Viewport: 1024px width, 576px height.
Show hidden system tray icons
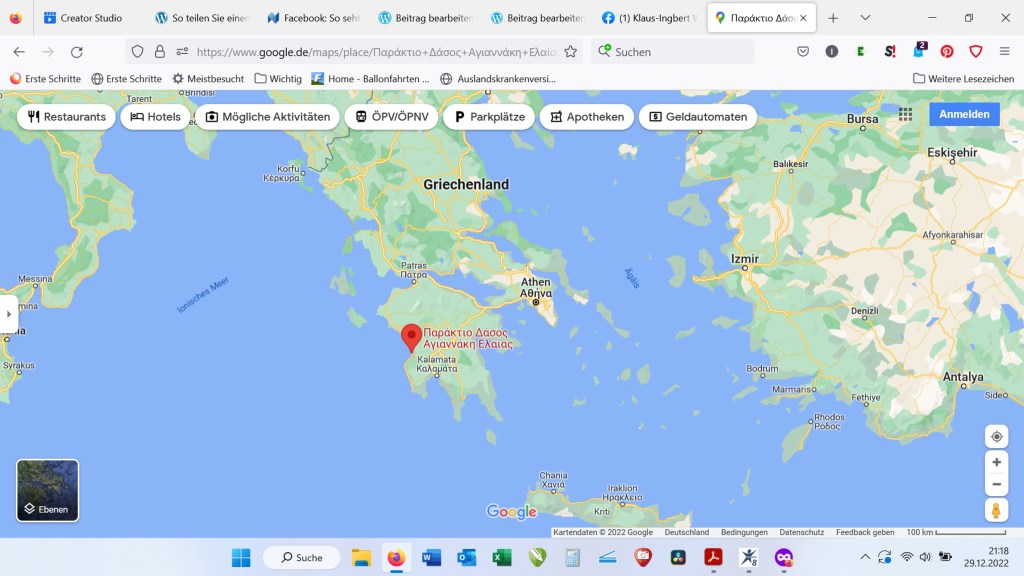(x=865, y=557)
